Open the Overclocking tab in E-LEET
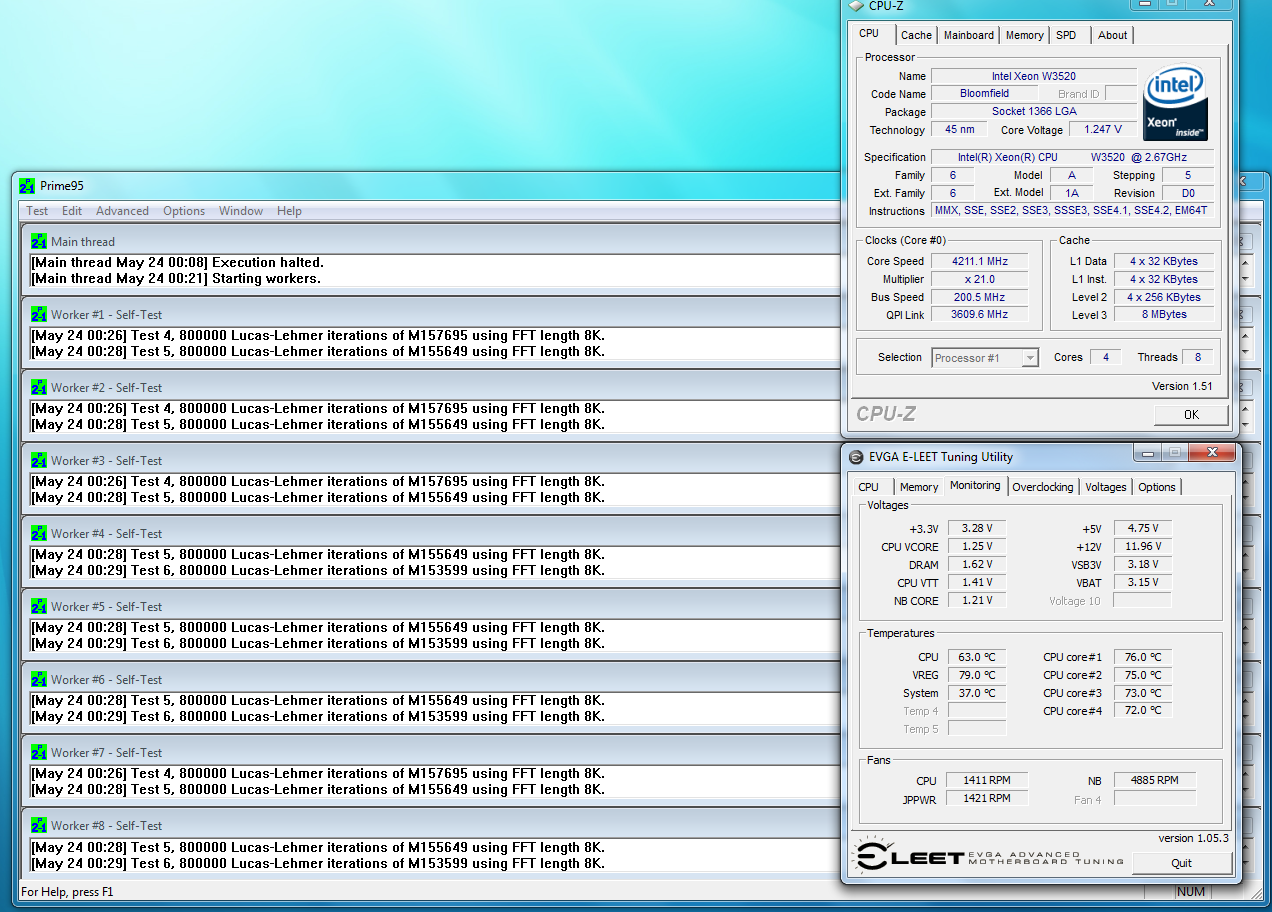The image size is (1272, 912). coord(1043,487)
